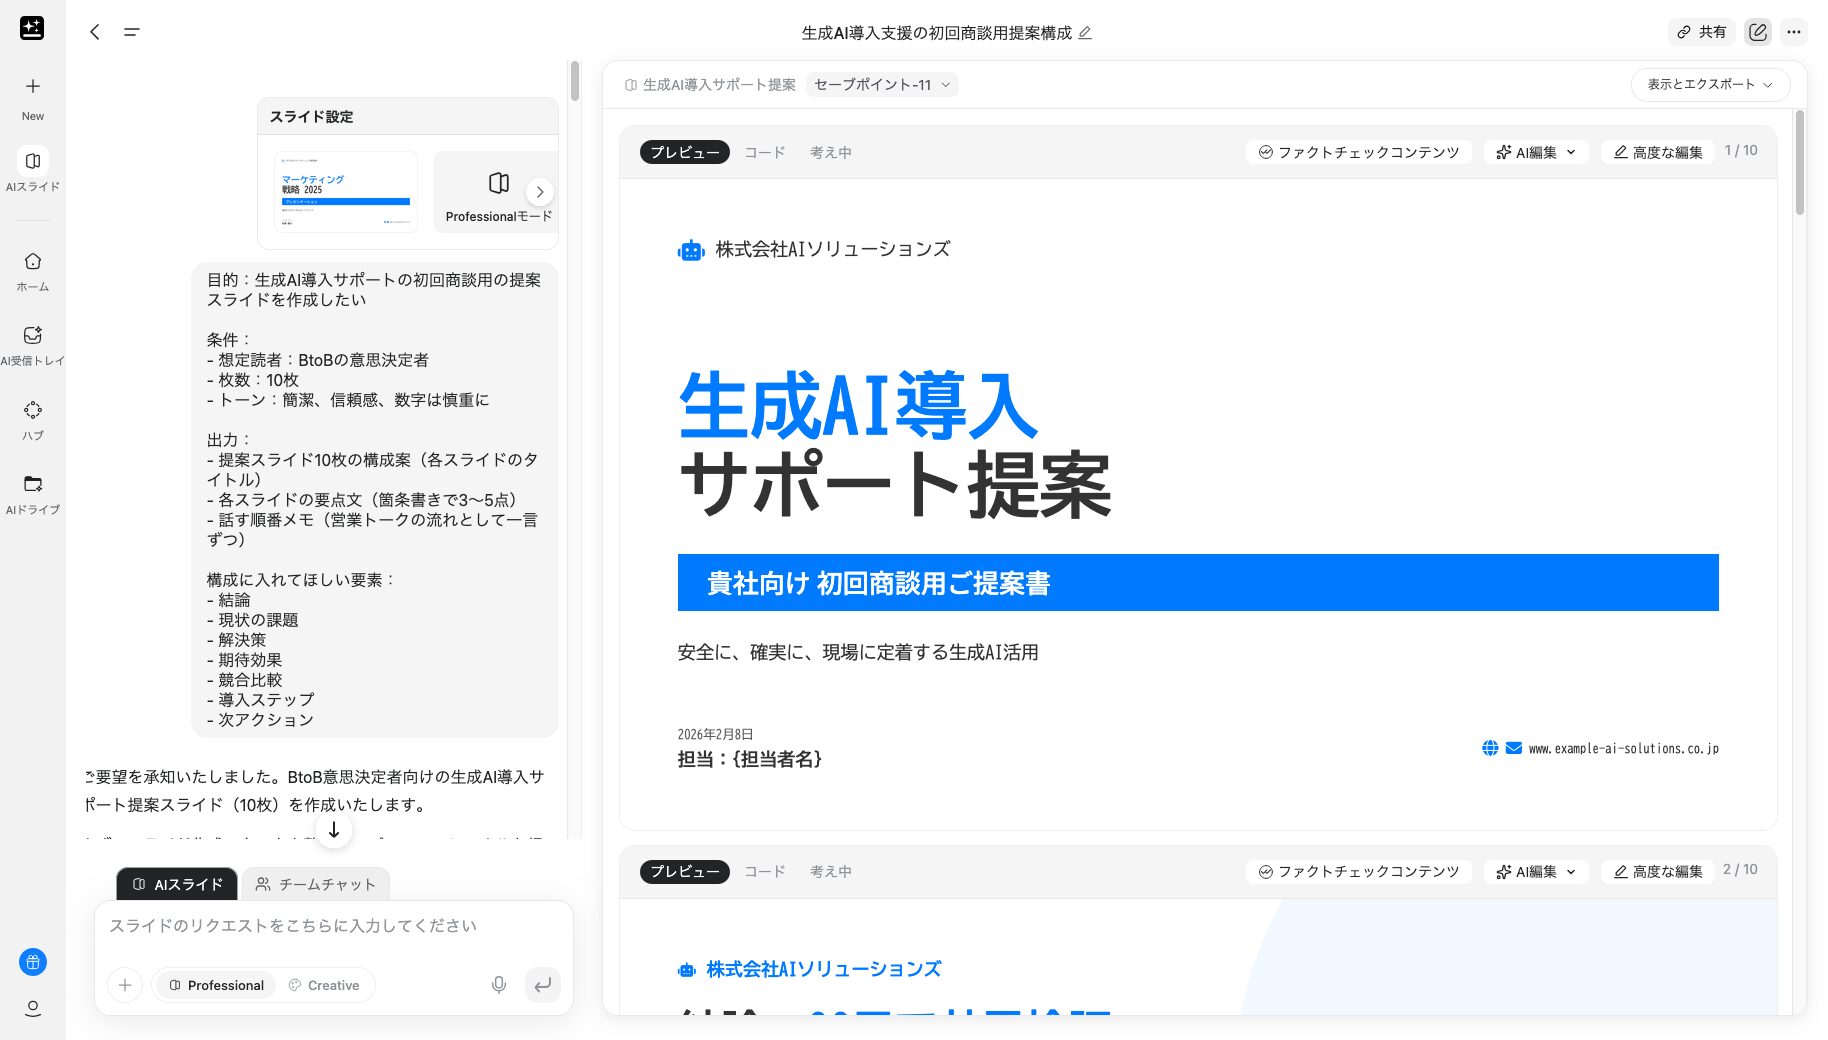Image resolution: width=1828 pixels, height=1040 pixels.
Task: Toggle ファクトチェックコンテンツ on slide 1
Action: point(1358,151)
